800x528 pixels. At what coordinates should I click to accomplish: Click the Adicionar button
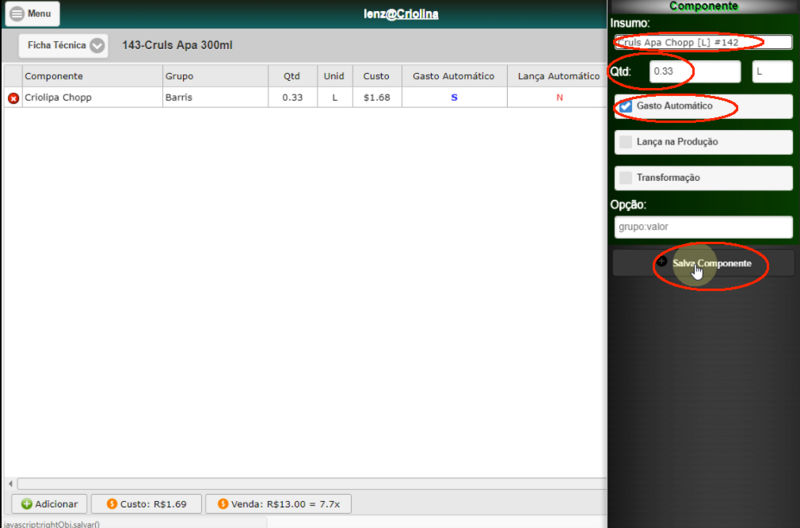point(49,504)
